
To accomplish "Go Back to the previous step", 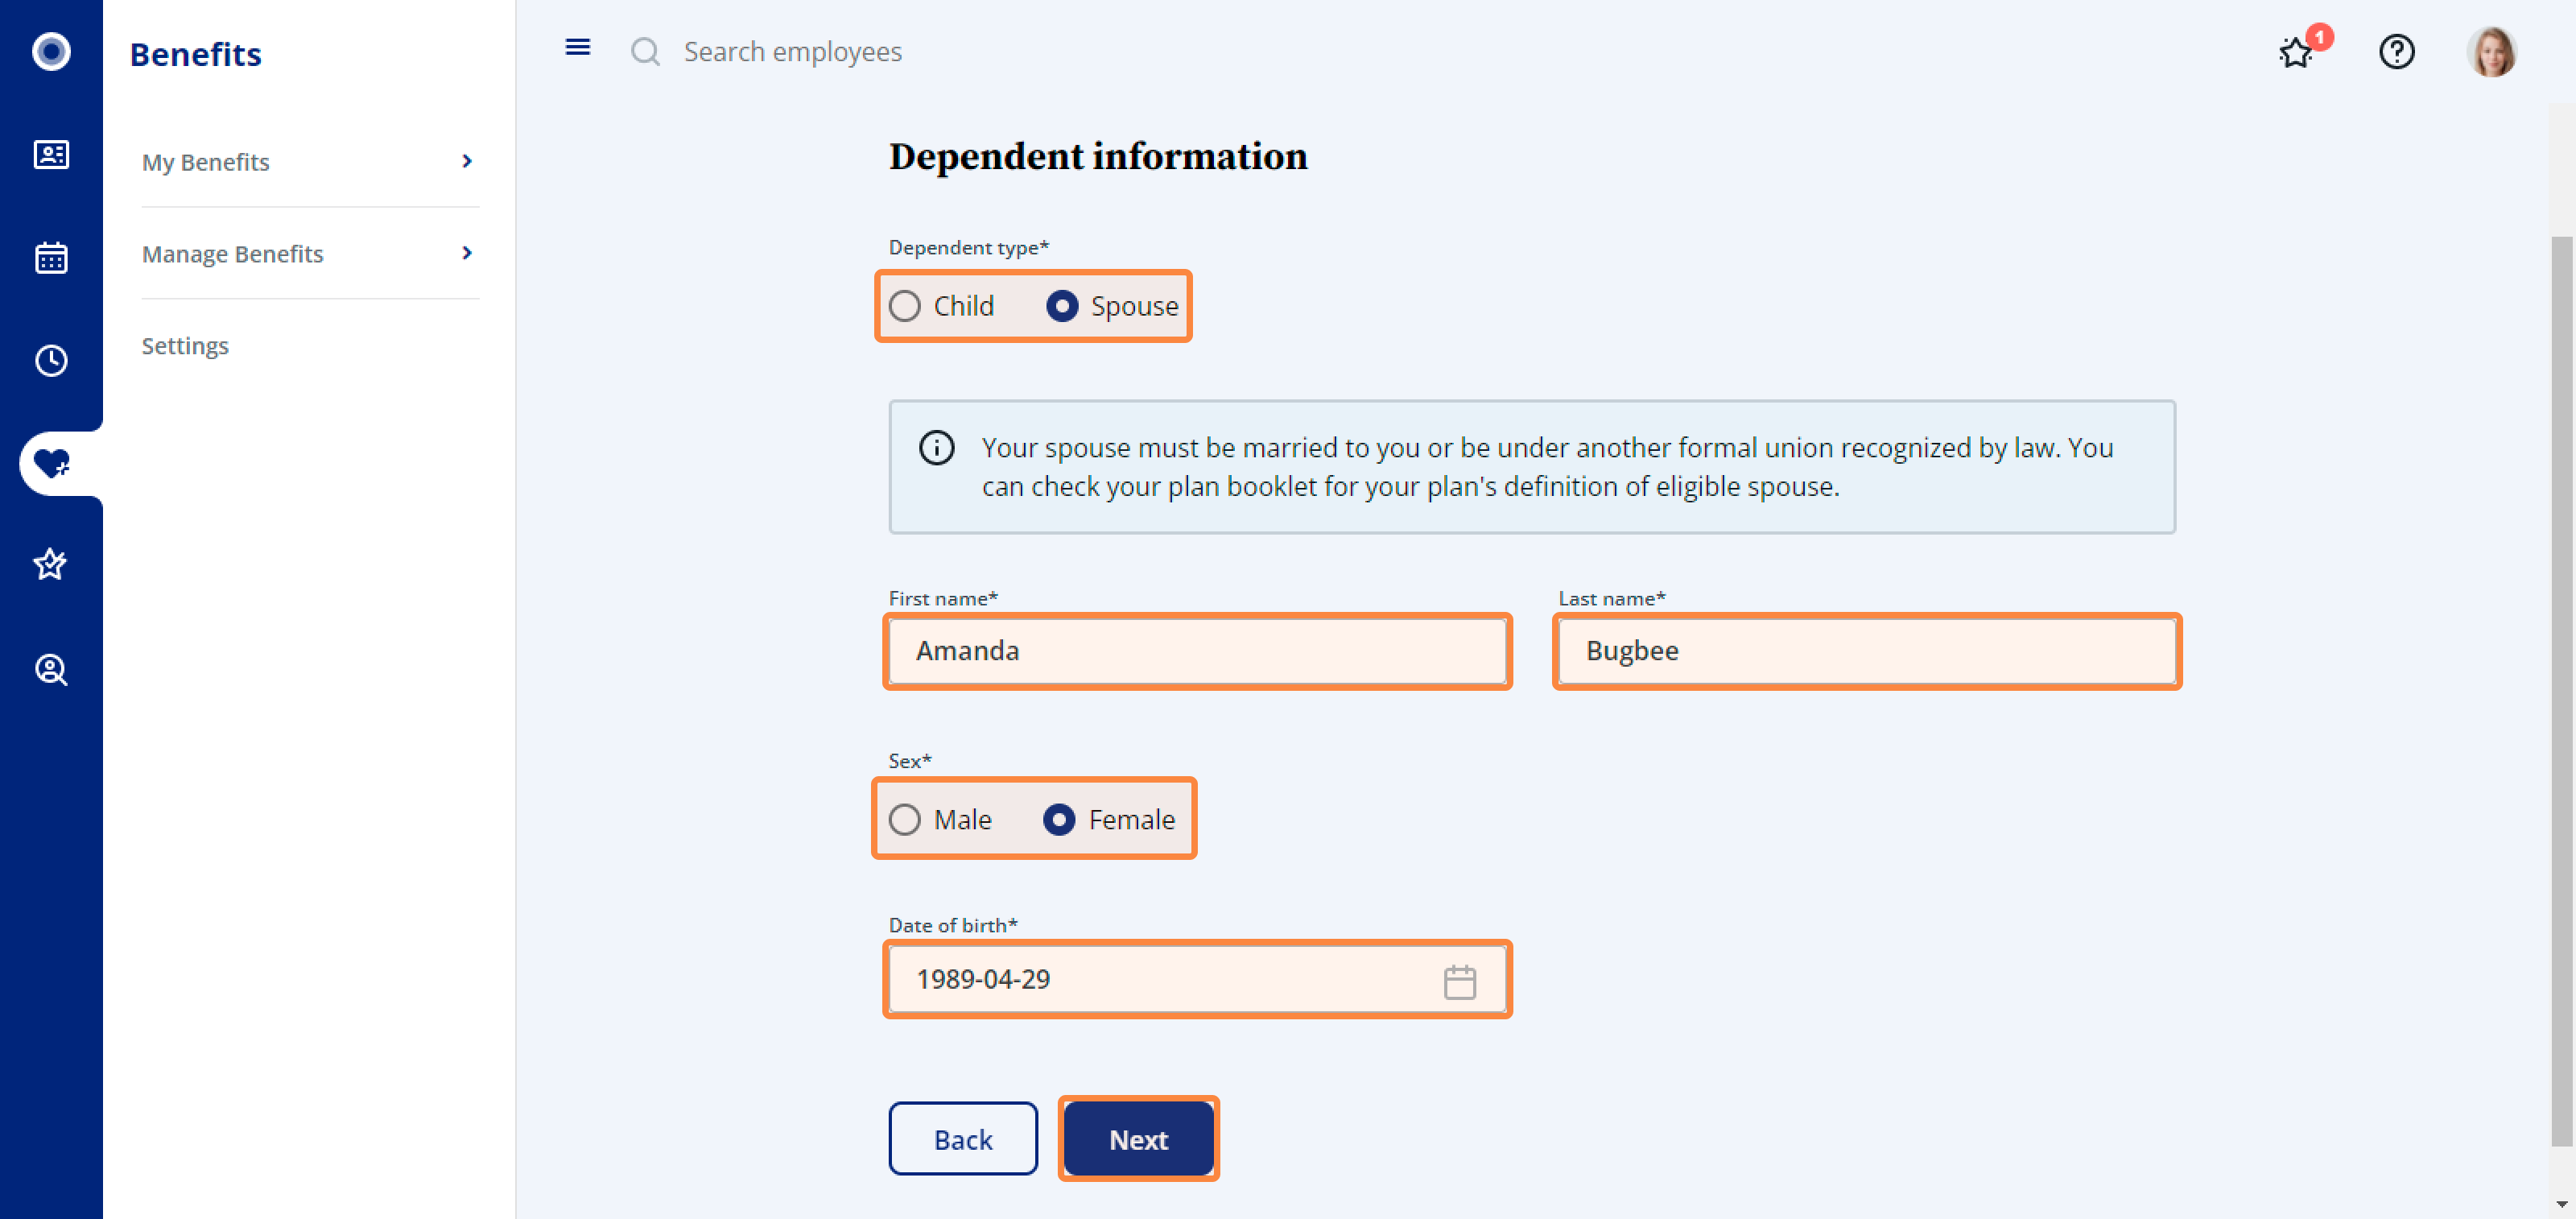I will click(x=963, y=1139).
